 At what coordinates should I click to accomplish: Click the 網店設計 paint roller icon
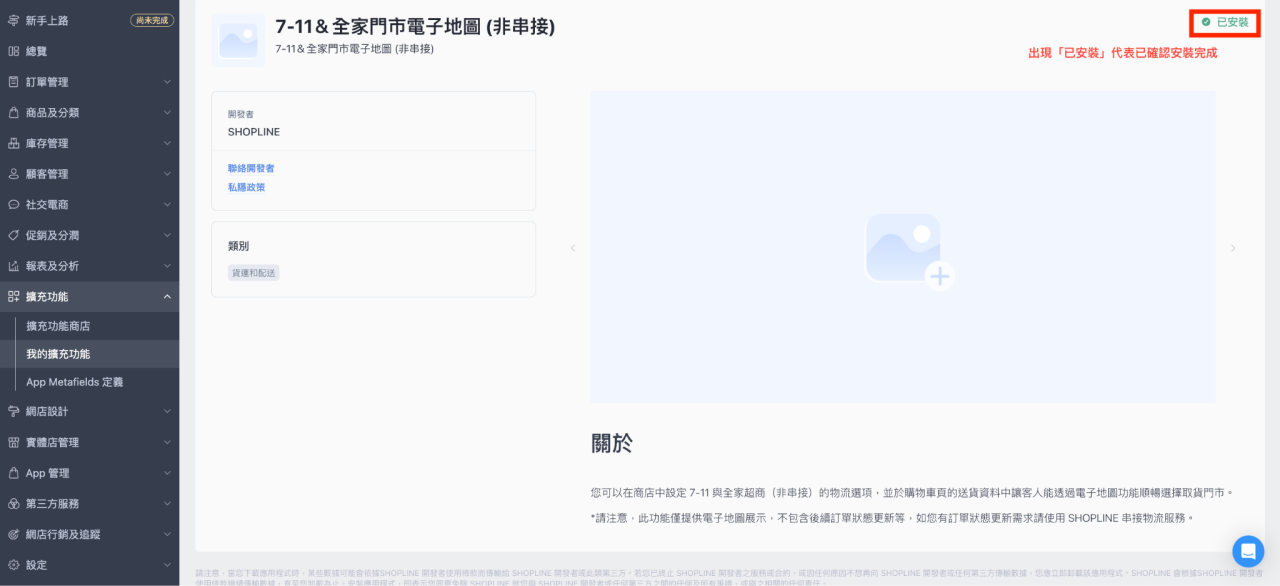(x=13, y=411)
